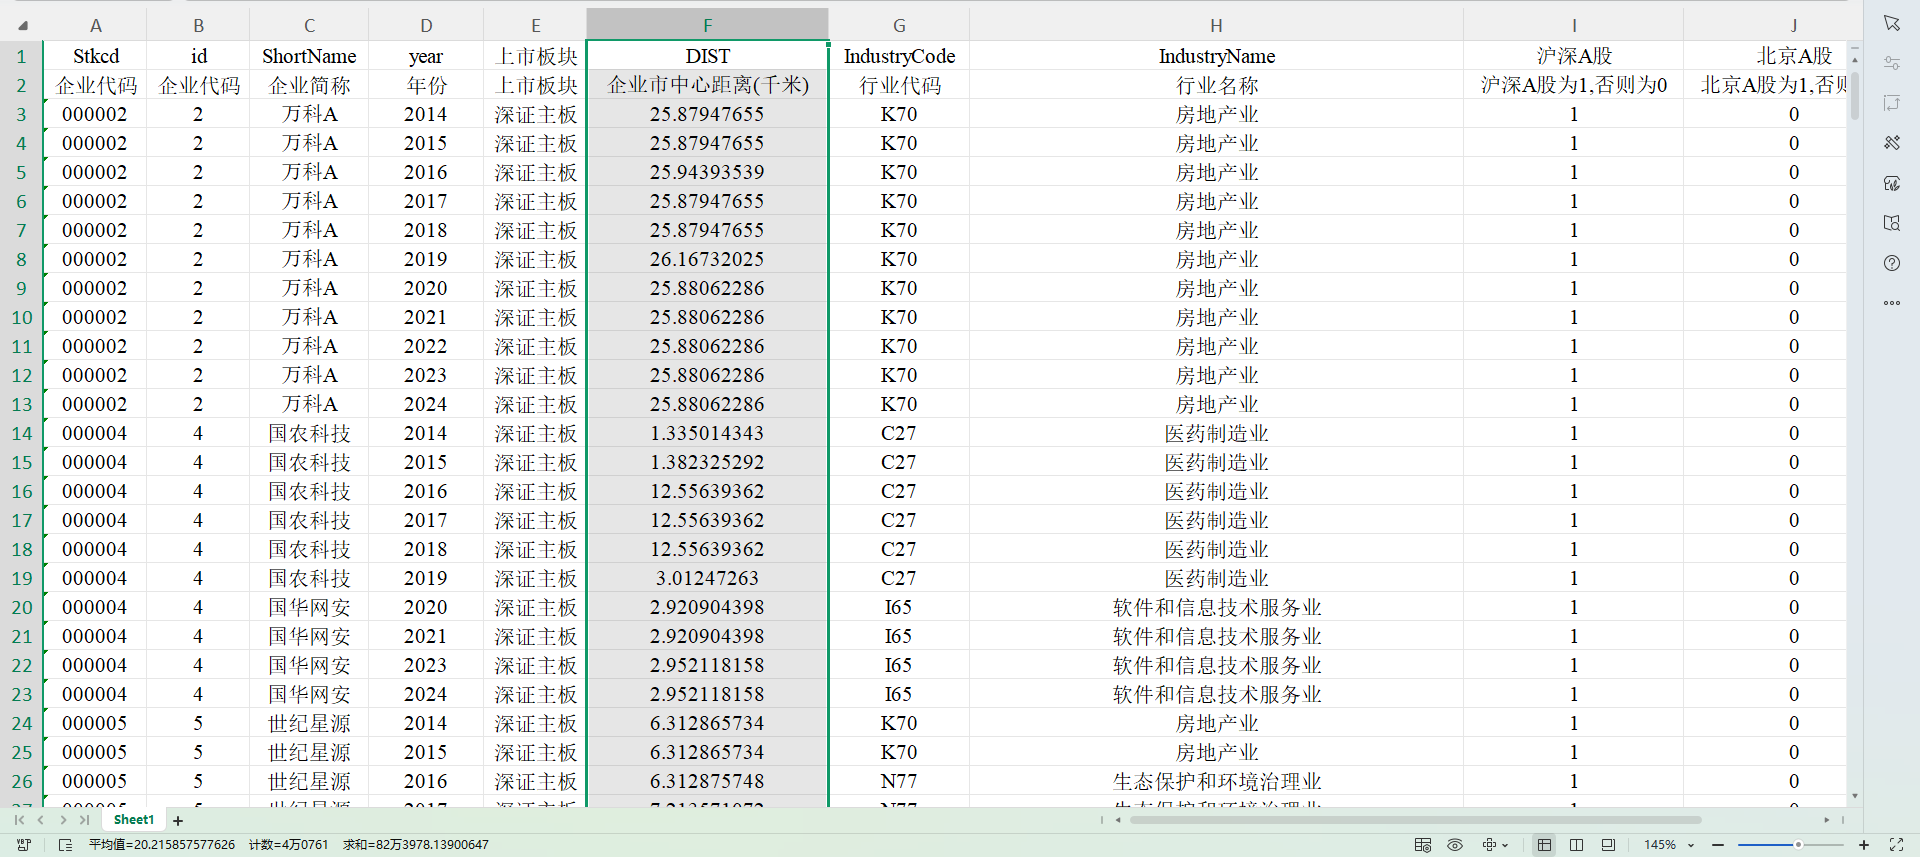Select column H header
Image resolution: width=1920 pixels, height=857 pixels.
point(1215,25)
